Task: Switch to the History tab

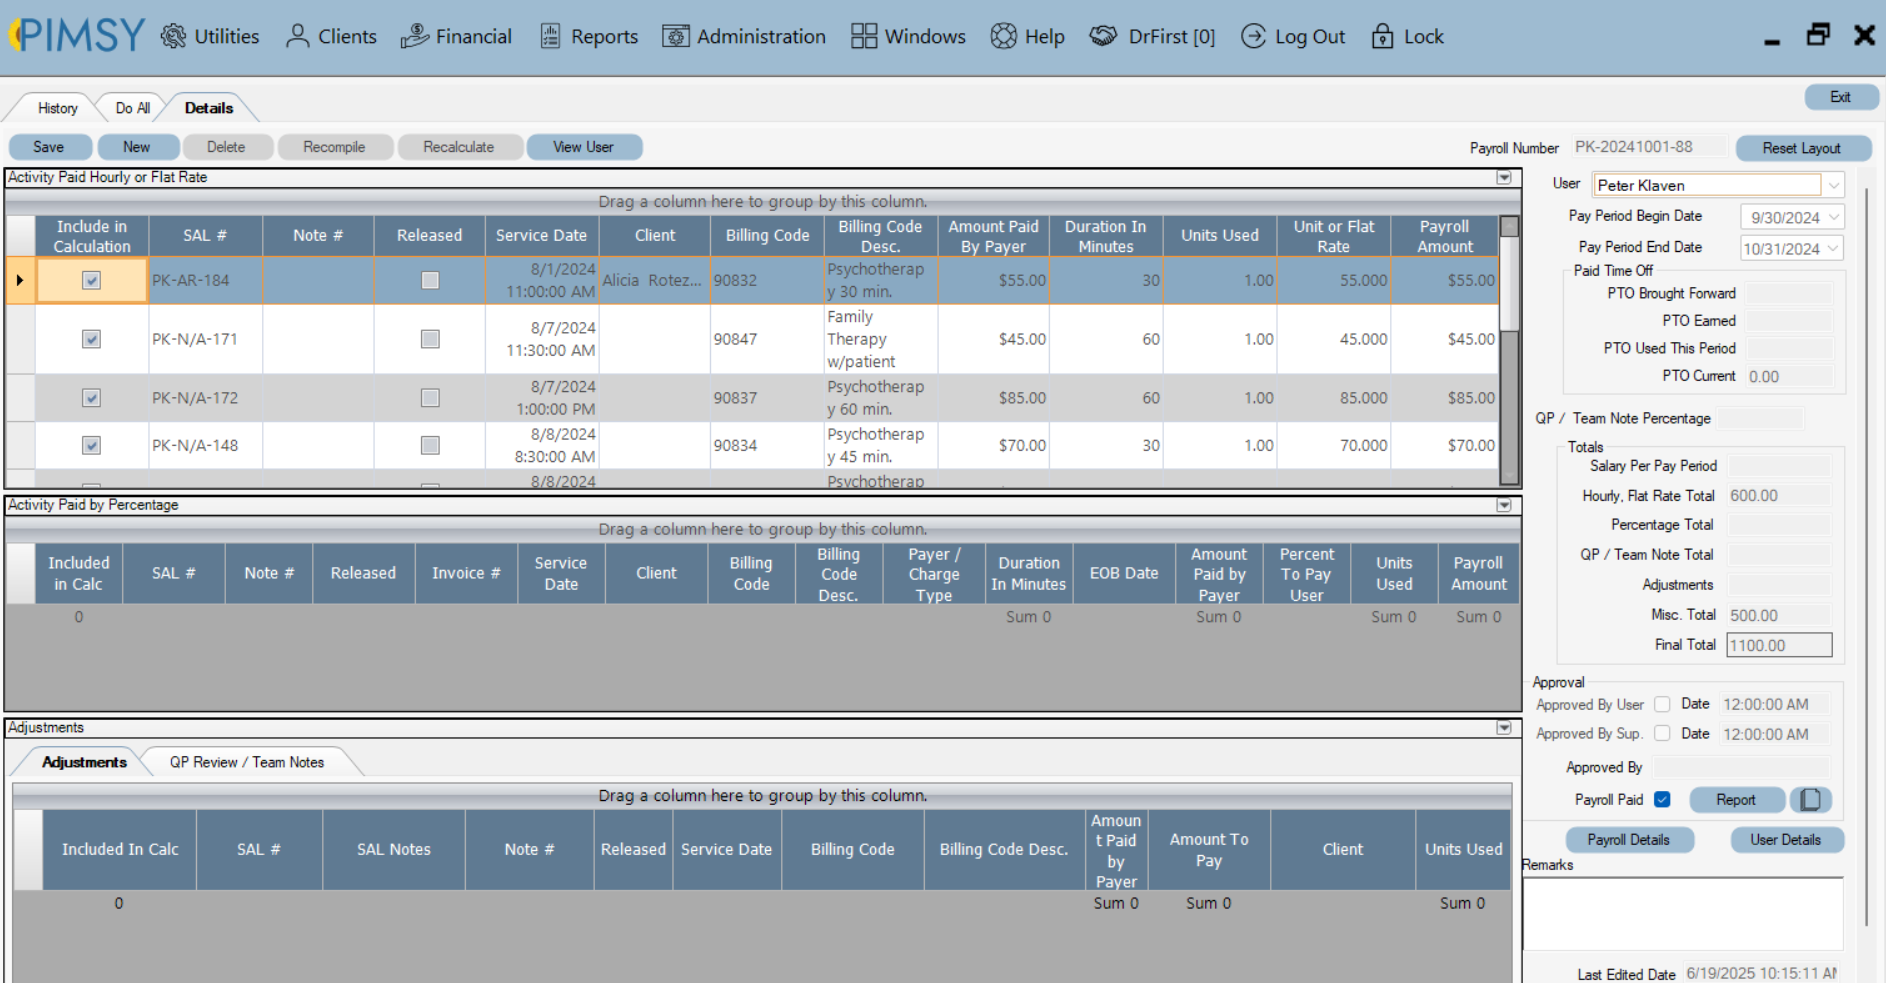Action: (x=56, y=107)
